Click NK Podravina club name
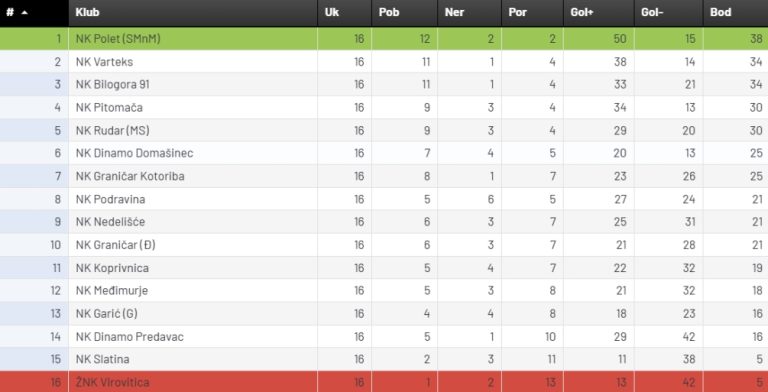Image resolution: width=768 pixels, height=392 pixels. 111,199
